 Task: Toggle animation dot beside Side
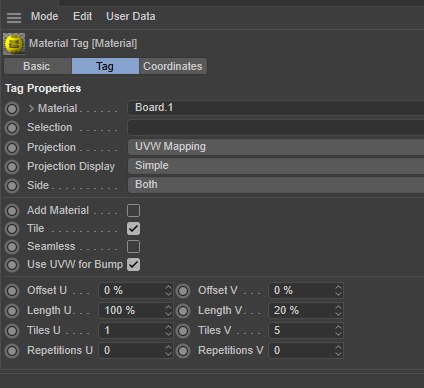(x=12, y=186)
